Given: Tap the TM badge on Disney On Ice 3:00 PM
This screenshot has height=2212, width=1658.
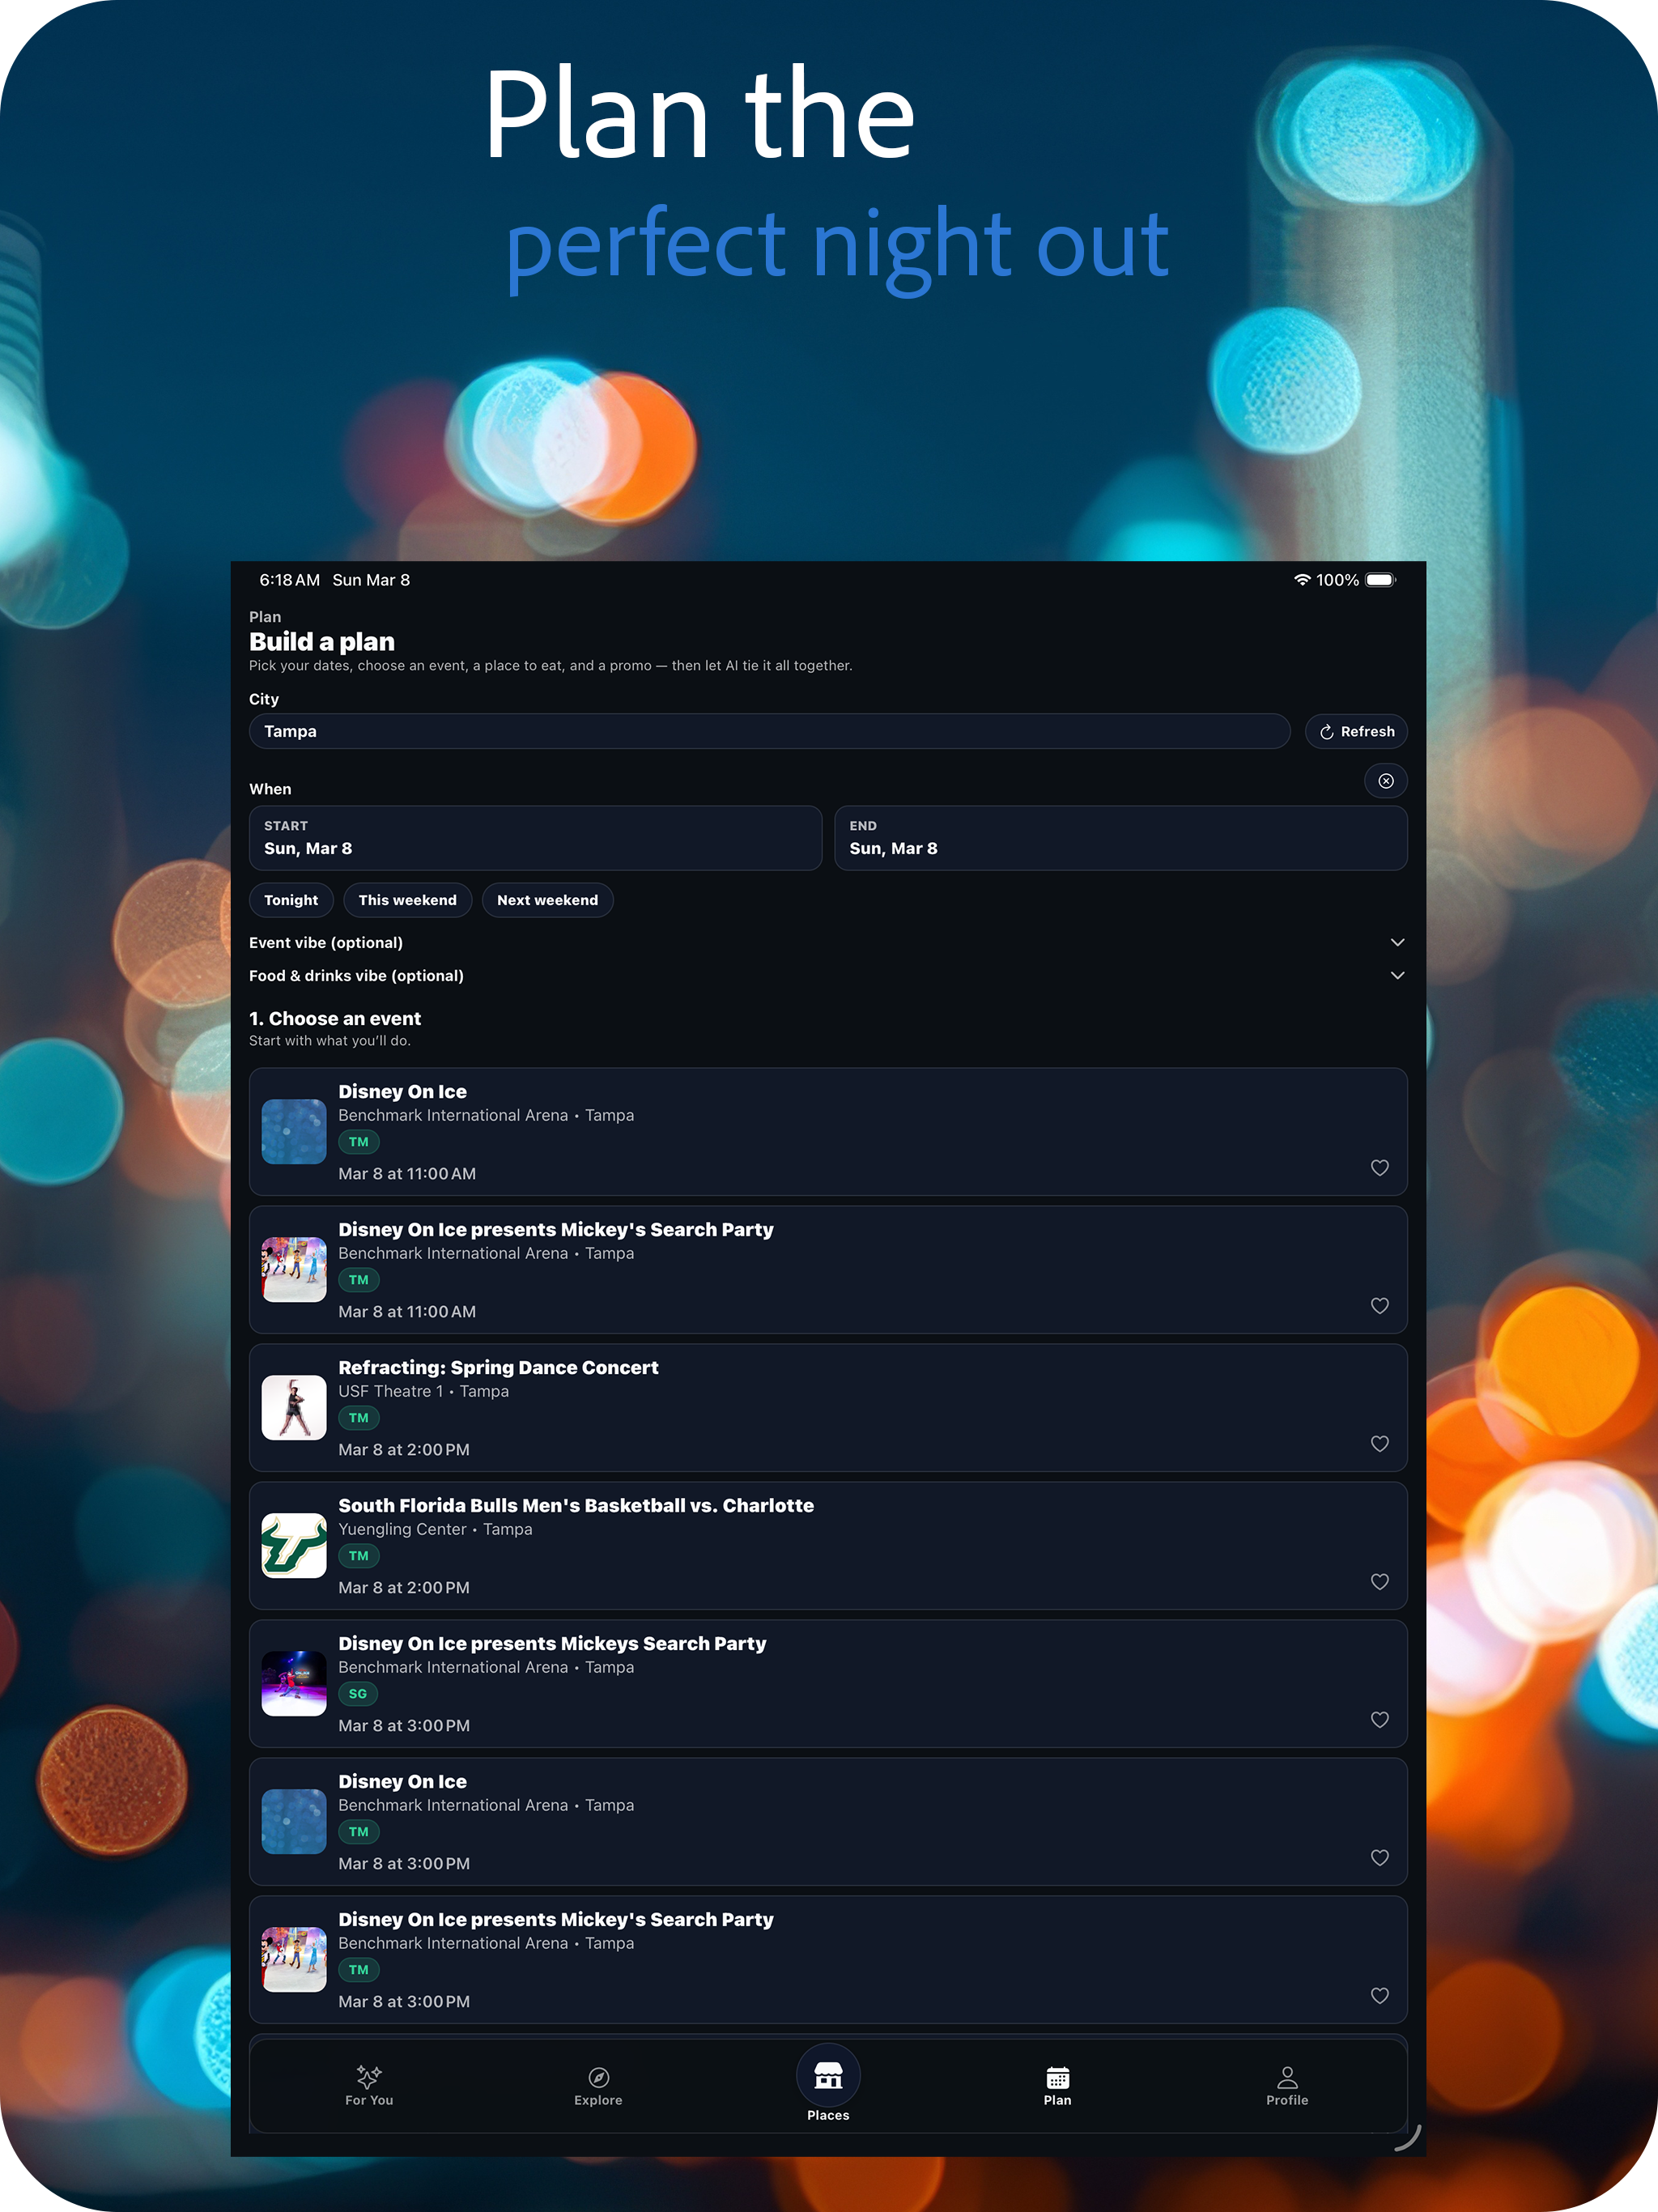Looking at the screenshot, I should tap(359, 1832).
